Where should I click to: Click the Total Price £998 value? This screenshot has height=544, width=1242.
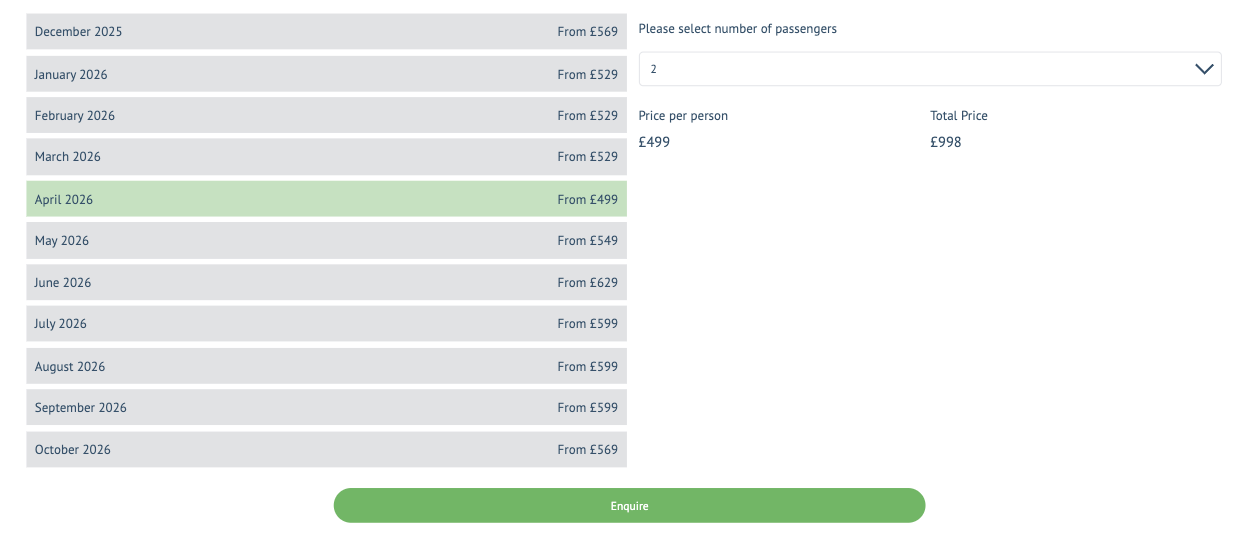[x=945, y=142]
